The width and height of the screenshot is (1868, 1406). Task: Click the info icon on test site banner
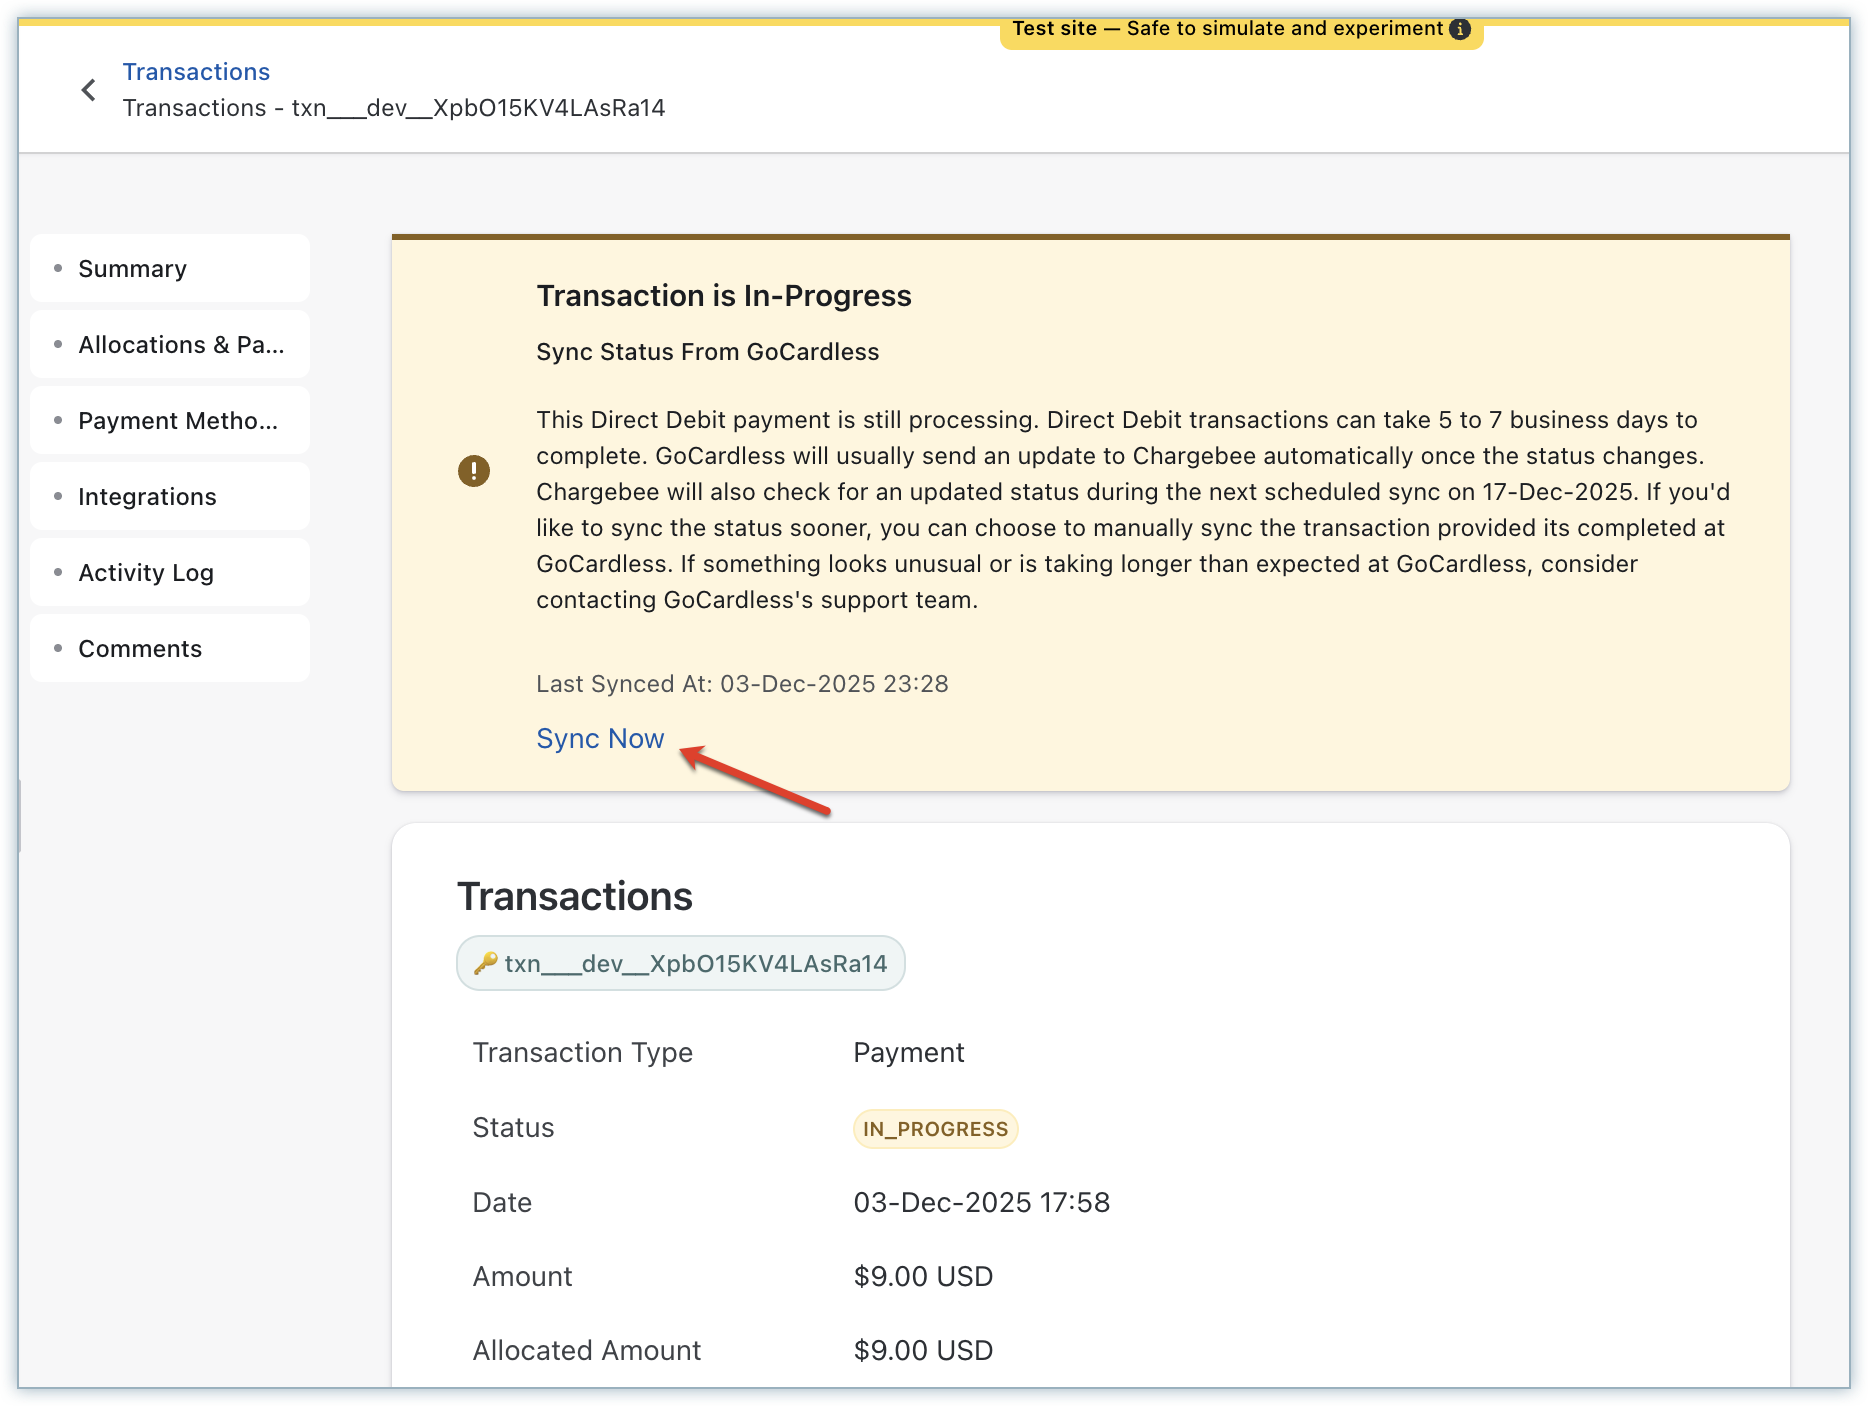(x=1460, y=29)
